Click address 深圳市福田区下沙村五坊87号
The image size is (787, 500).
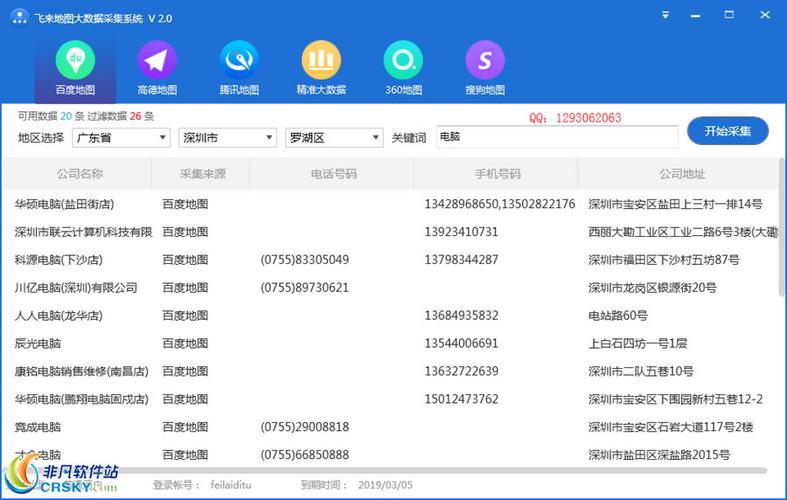664,260
